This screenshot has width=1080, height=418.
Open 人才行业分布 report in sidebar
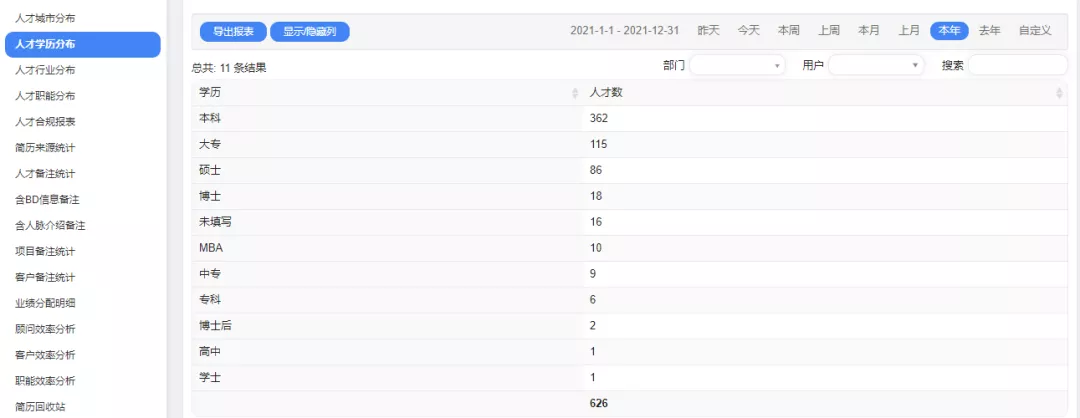45,70
